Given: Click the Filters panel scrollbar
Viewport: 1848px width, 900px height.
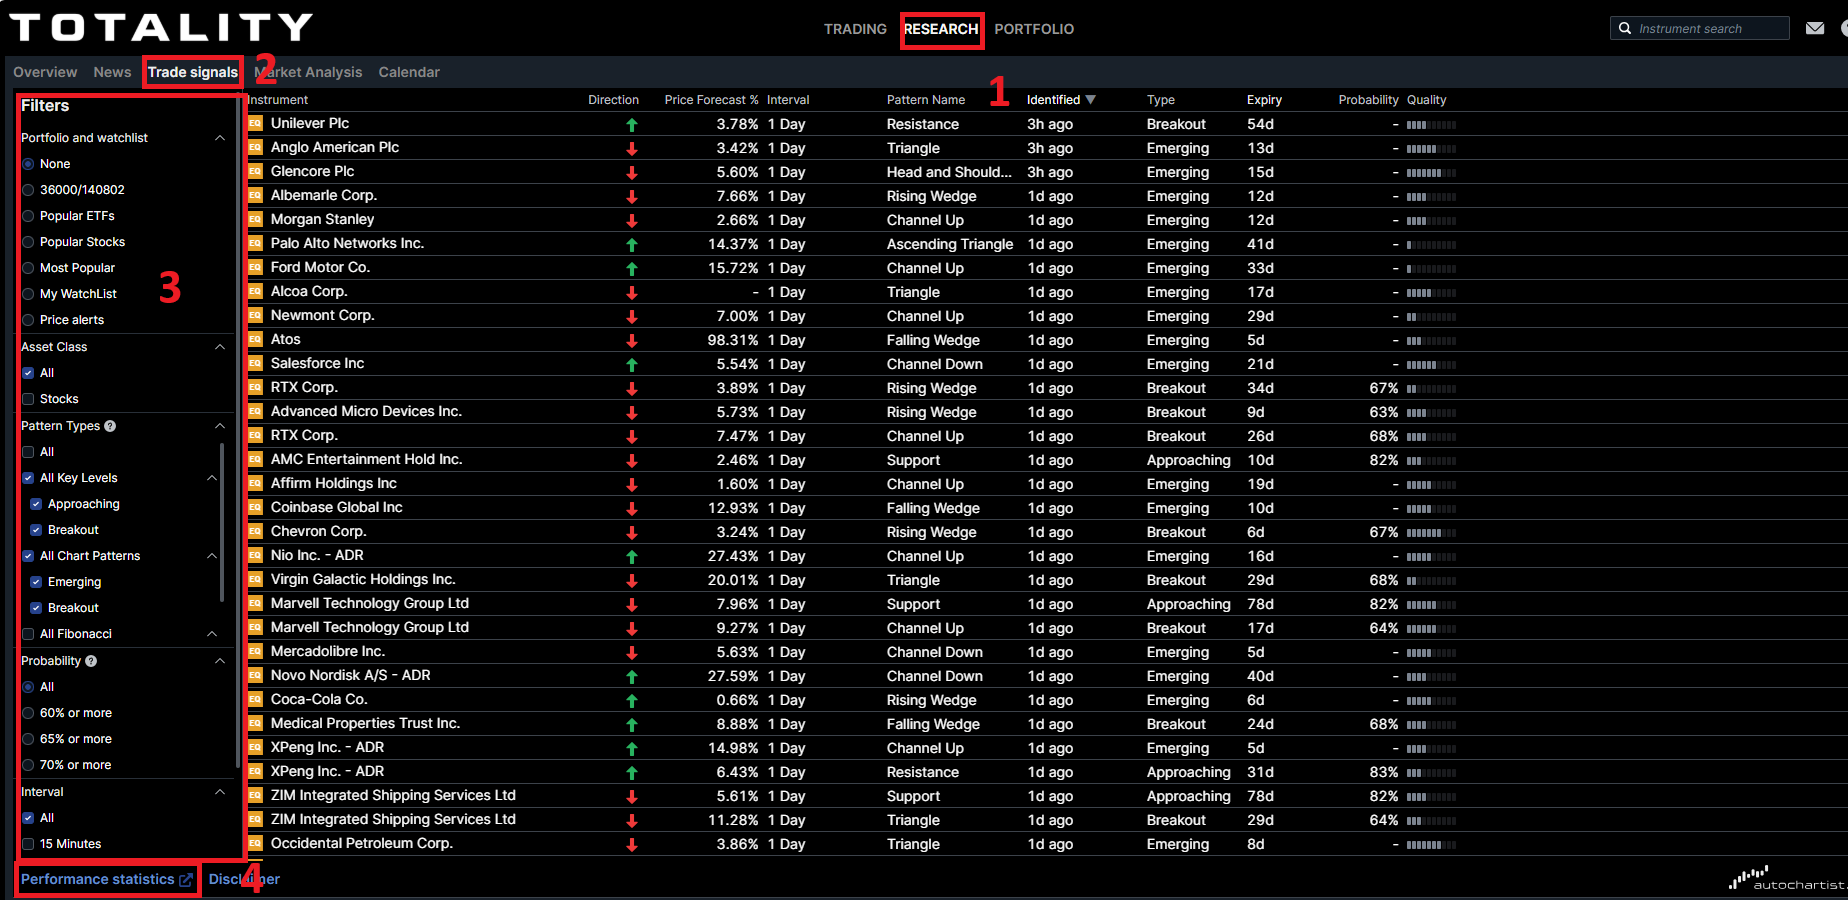Looking at the screenshot, I should point(237,430).
